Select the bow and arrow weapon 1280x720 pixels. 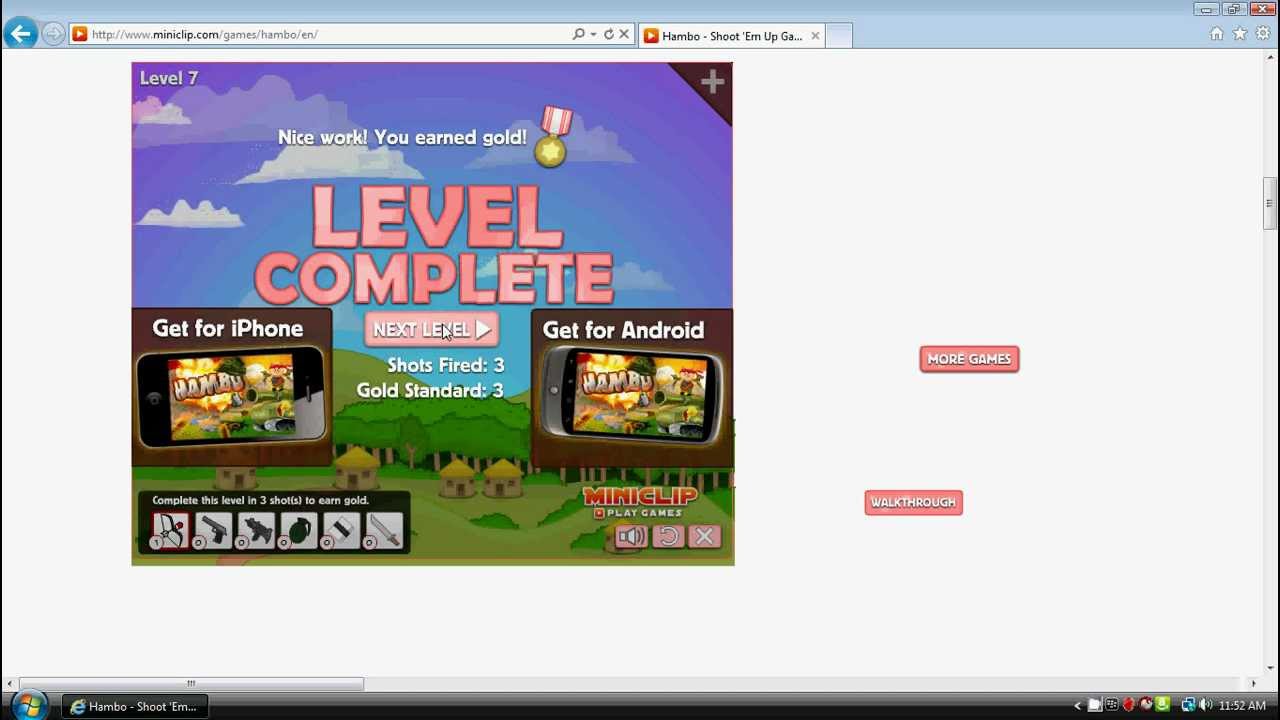(171, 530)
